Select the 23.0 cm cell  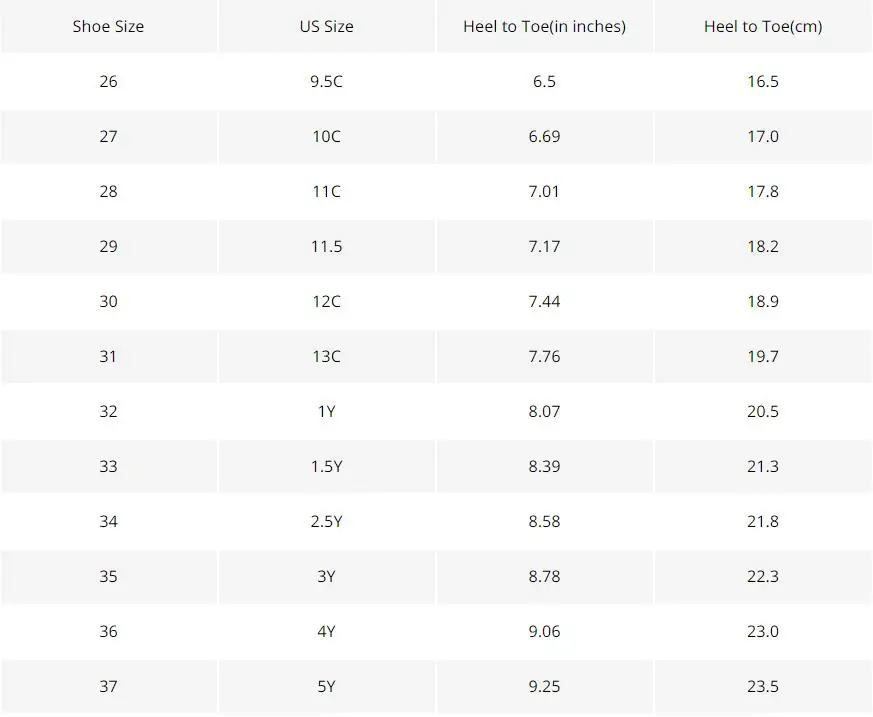pyautogui.click(x=763, y=631)
